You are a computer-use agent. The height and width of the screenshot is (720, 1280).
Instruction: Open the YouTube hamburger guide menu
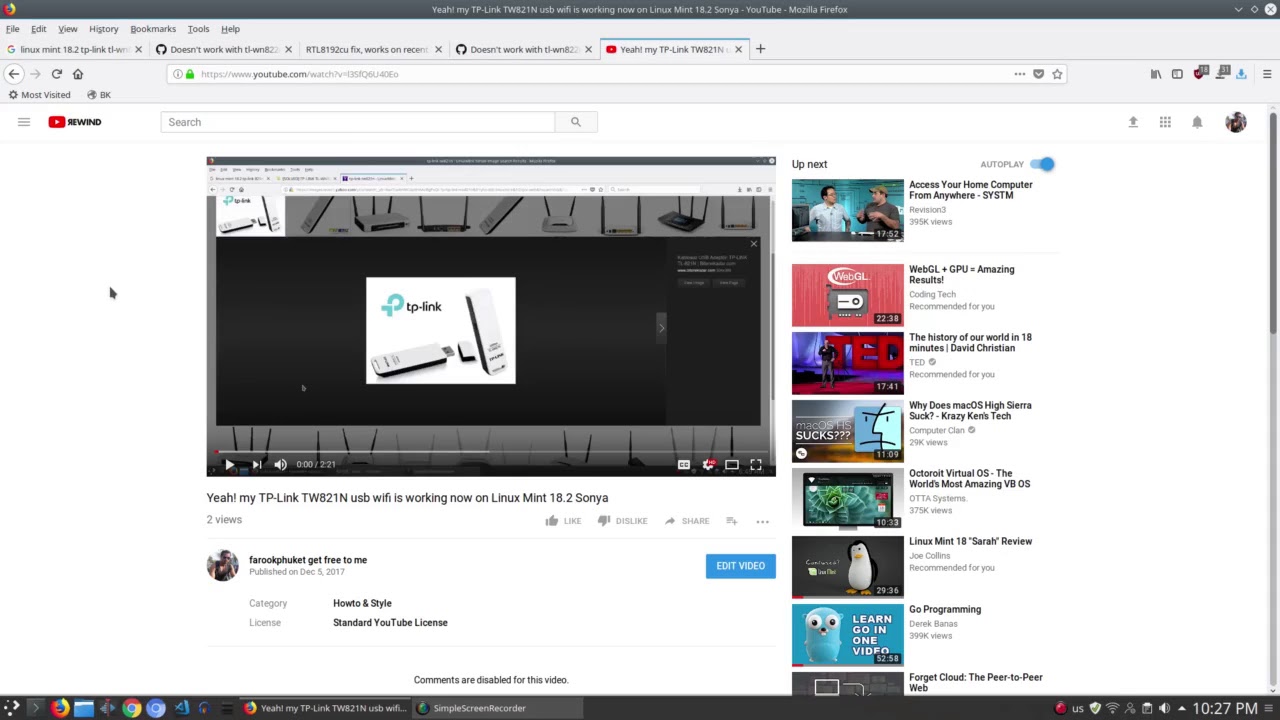coord(24,122)
